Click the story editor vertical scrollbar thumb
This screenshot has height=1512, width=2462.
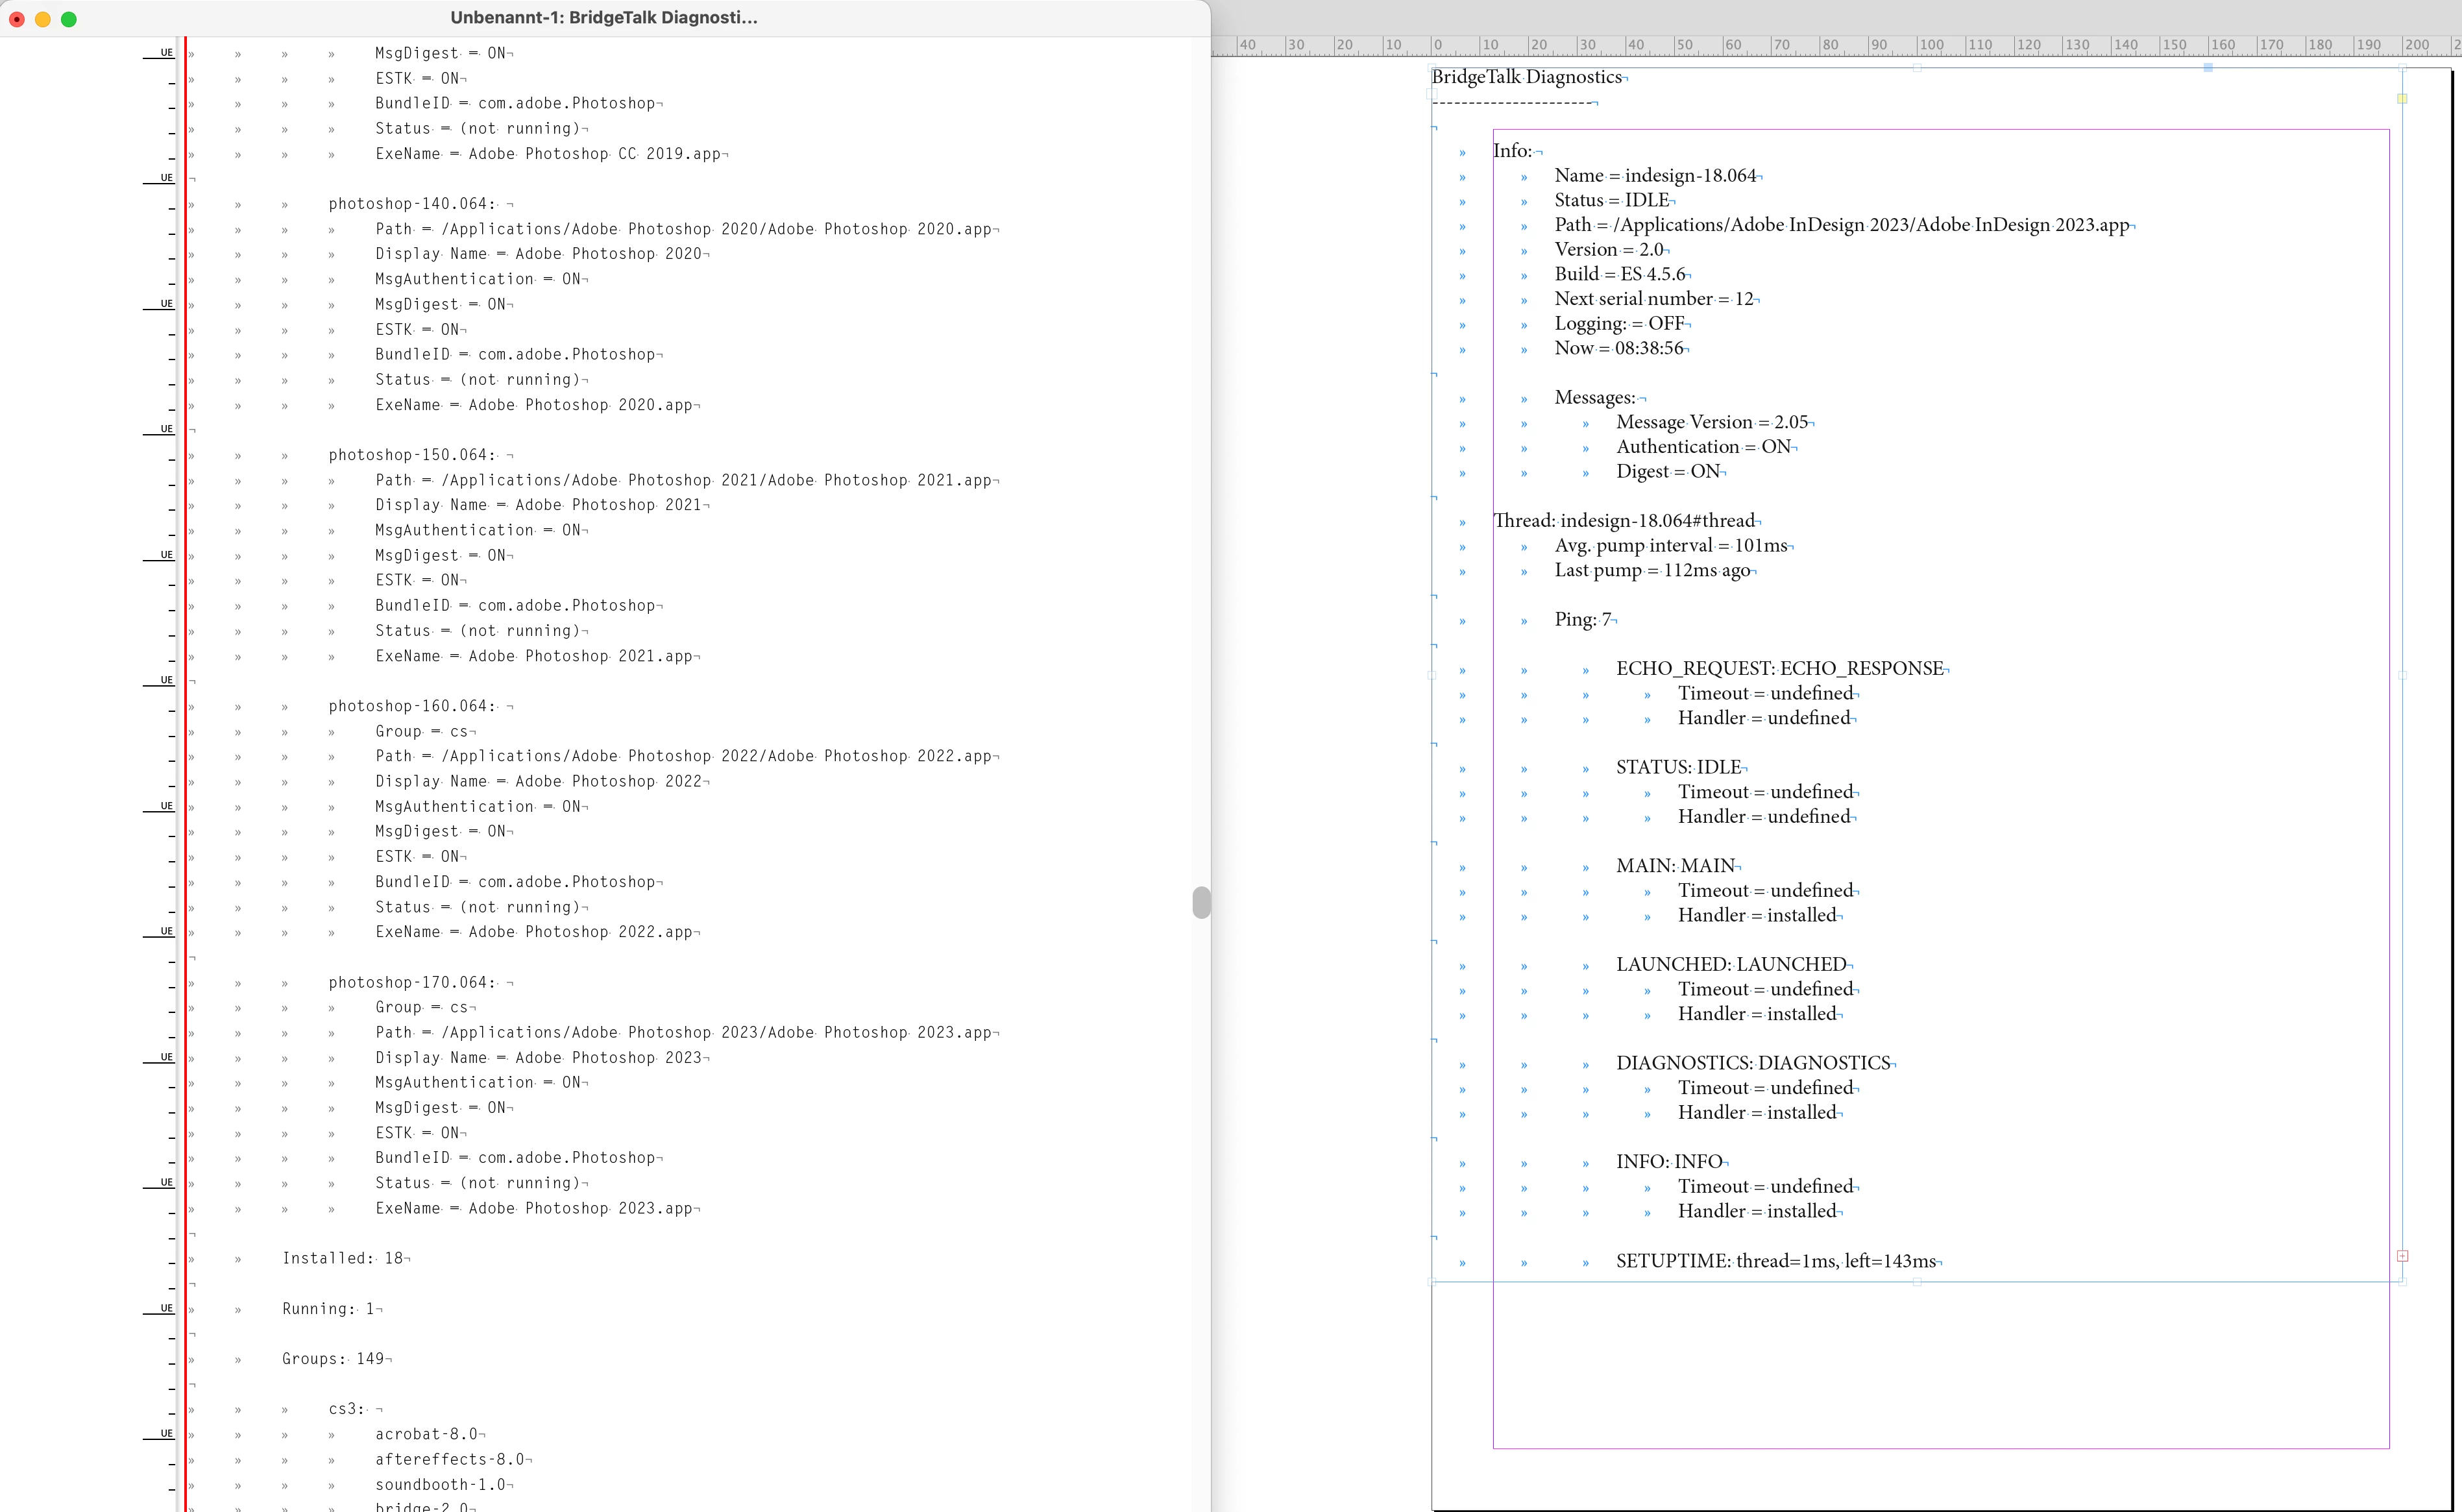(1201, 902)
